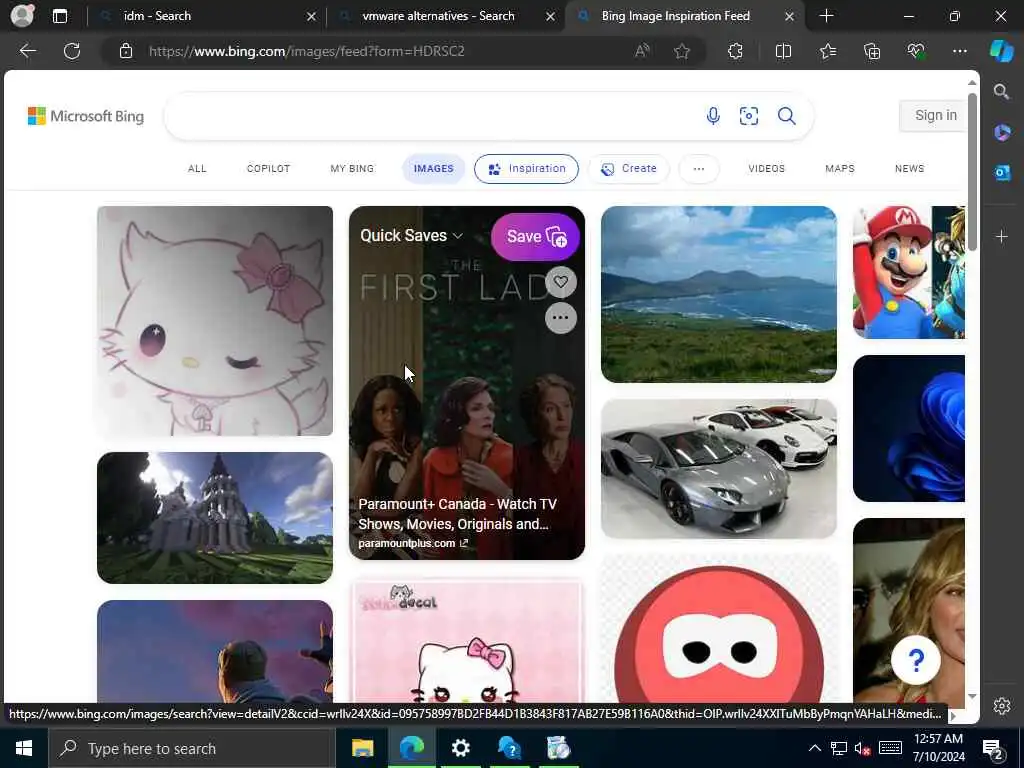The height and width of the screenshot is (768, 1024).
Task: View site information lock icon
Action: pyautogui.click(x=126, y=51)
